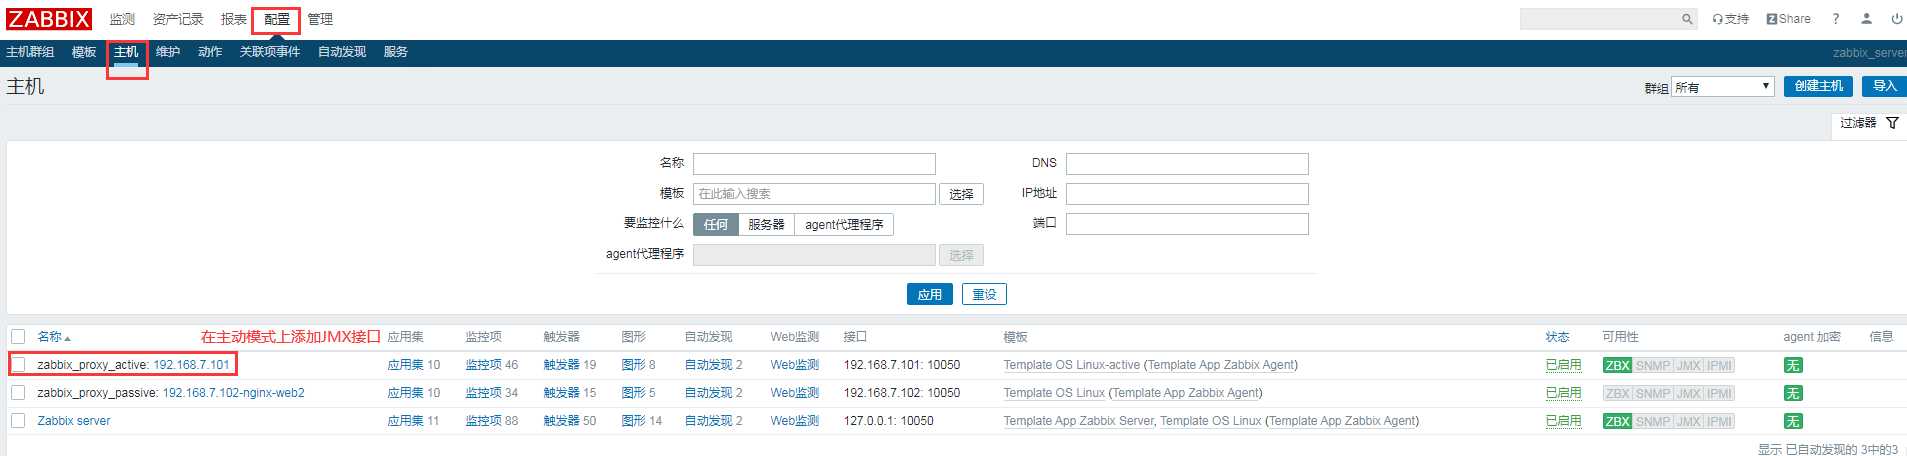Click 选择 next to 模板 field
This screenshot has height=456, width=1907.
(961, 194)
